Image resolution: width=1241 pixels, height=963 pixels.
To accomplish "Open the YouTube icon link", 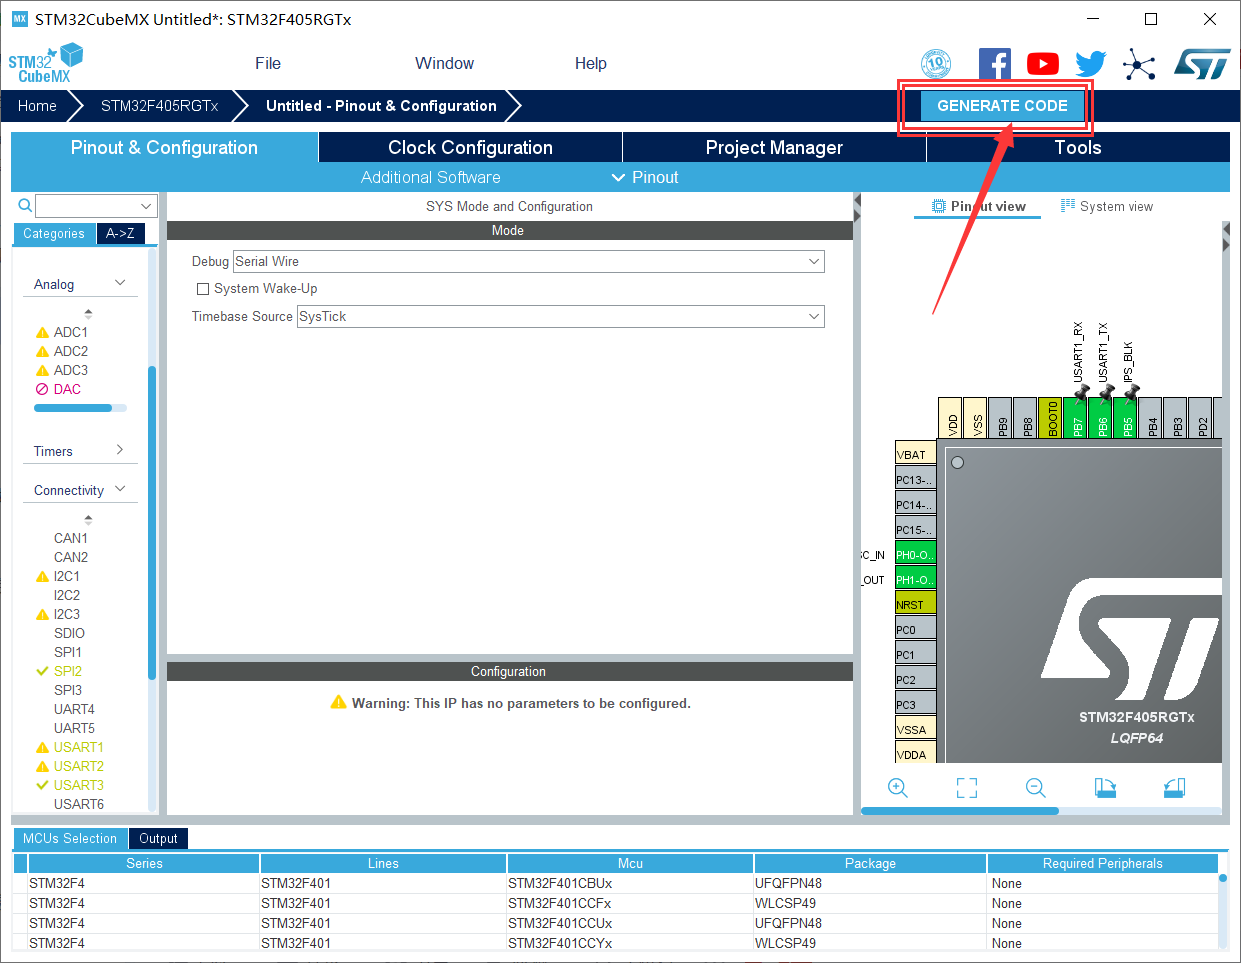I will pos(1042,64).
